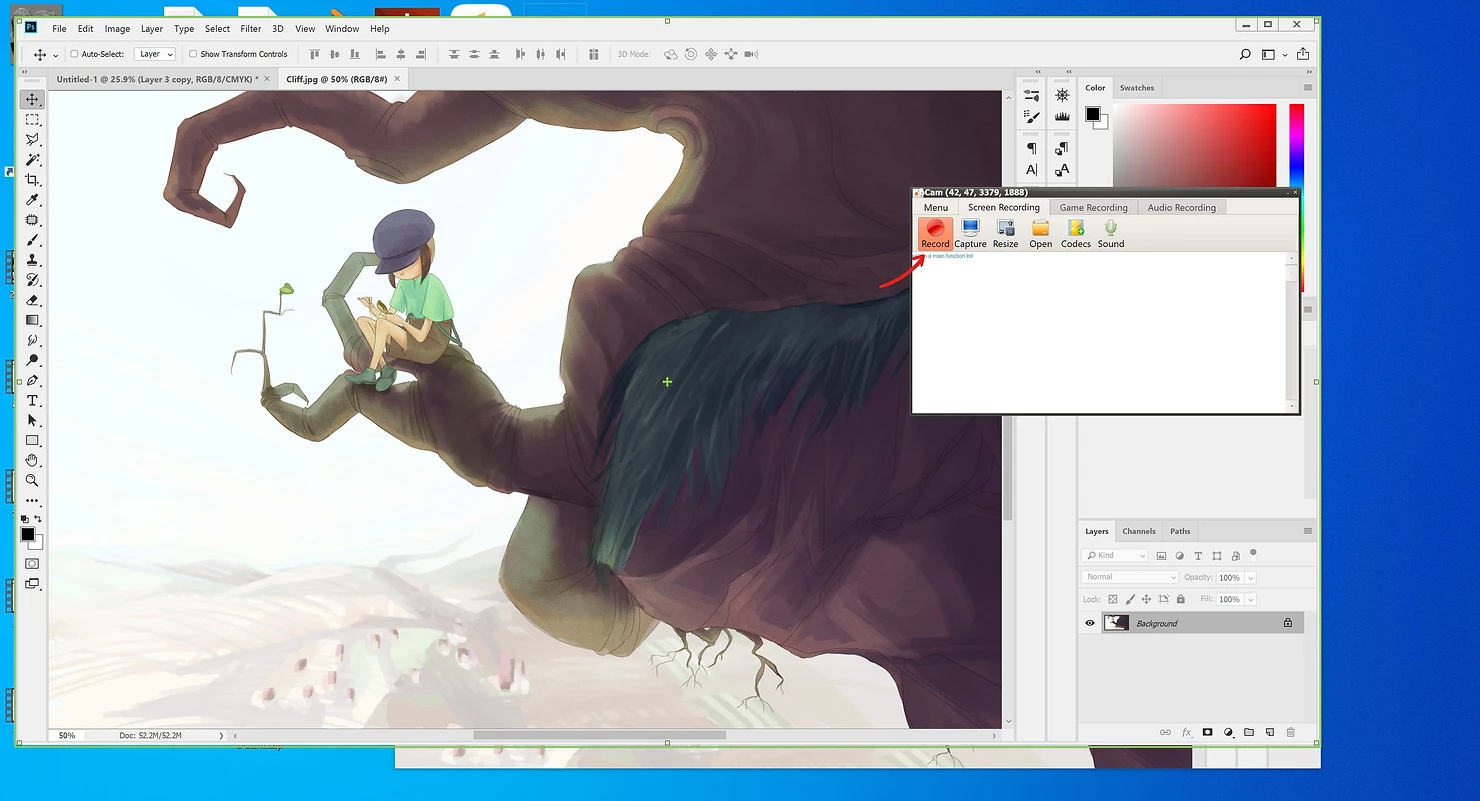Image resolution: width=1480 pixels, height=801 pixels.
Task: Toggle the layer filtering on/off switch
Action: pos(1253,553)
